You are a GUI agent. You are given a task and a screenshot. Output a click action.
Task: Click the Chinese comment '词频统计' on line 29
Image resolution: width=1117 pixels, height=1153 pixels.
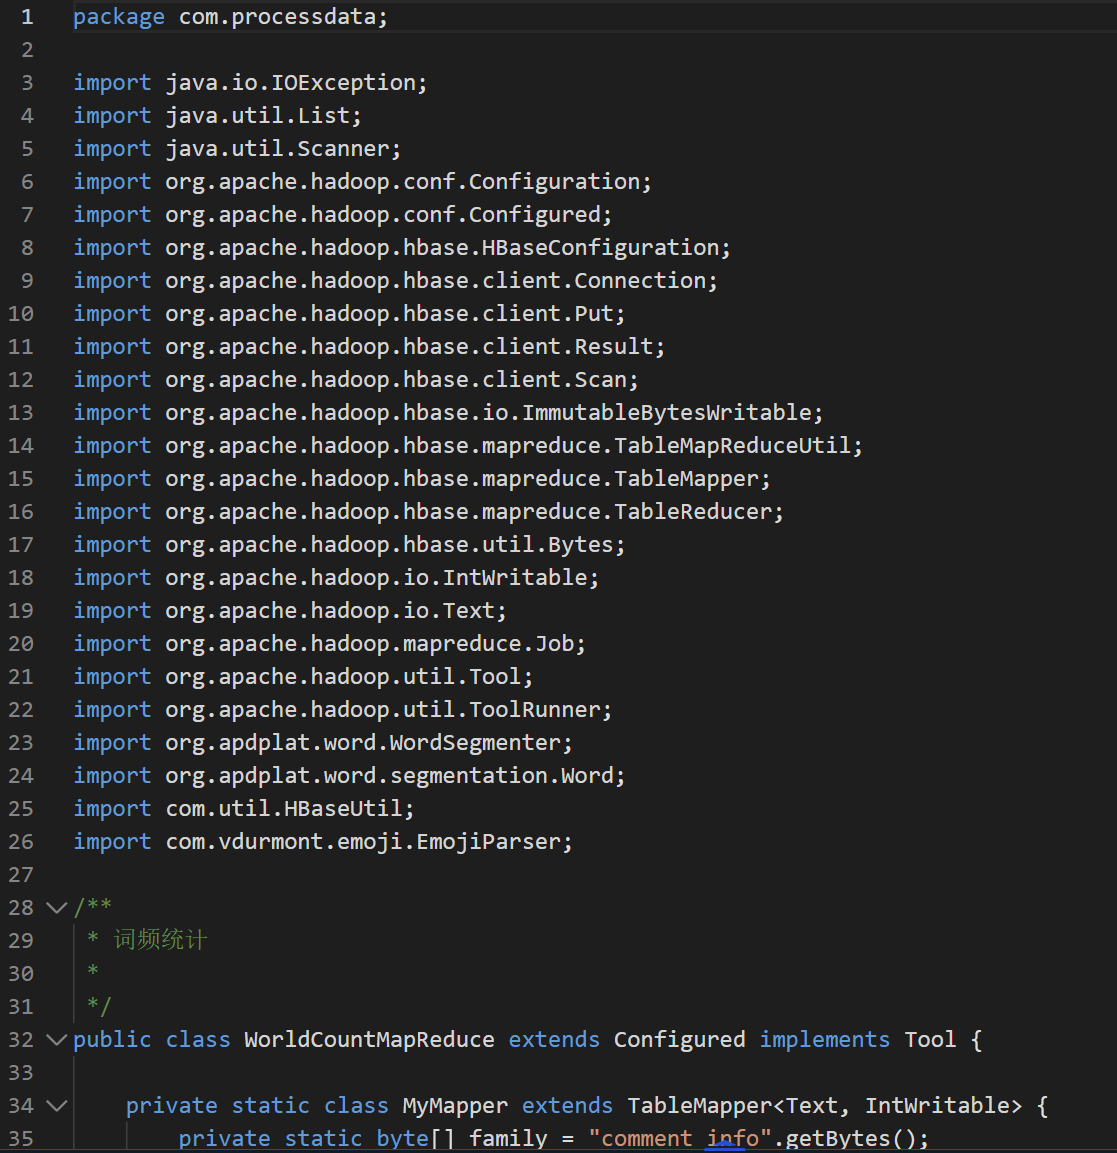(161, 940)
